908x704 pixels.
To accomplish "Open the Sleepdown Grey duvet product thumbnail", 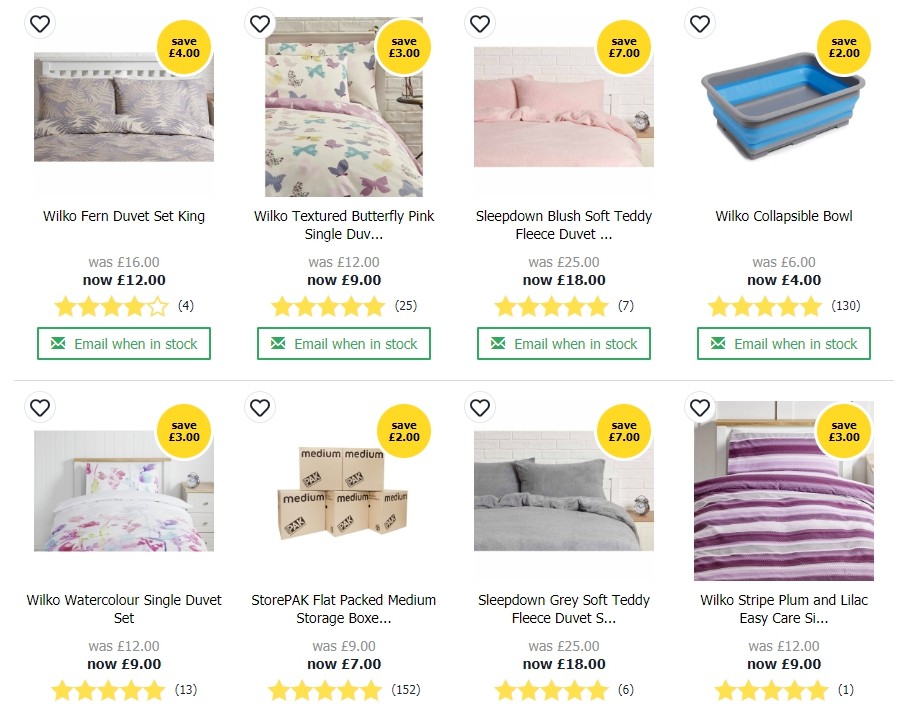I will 563,490.
